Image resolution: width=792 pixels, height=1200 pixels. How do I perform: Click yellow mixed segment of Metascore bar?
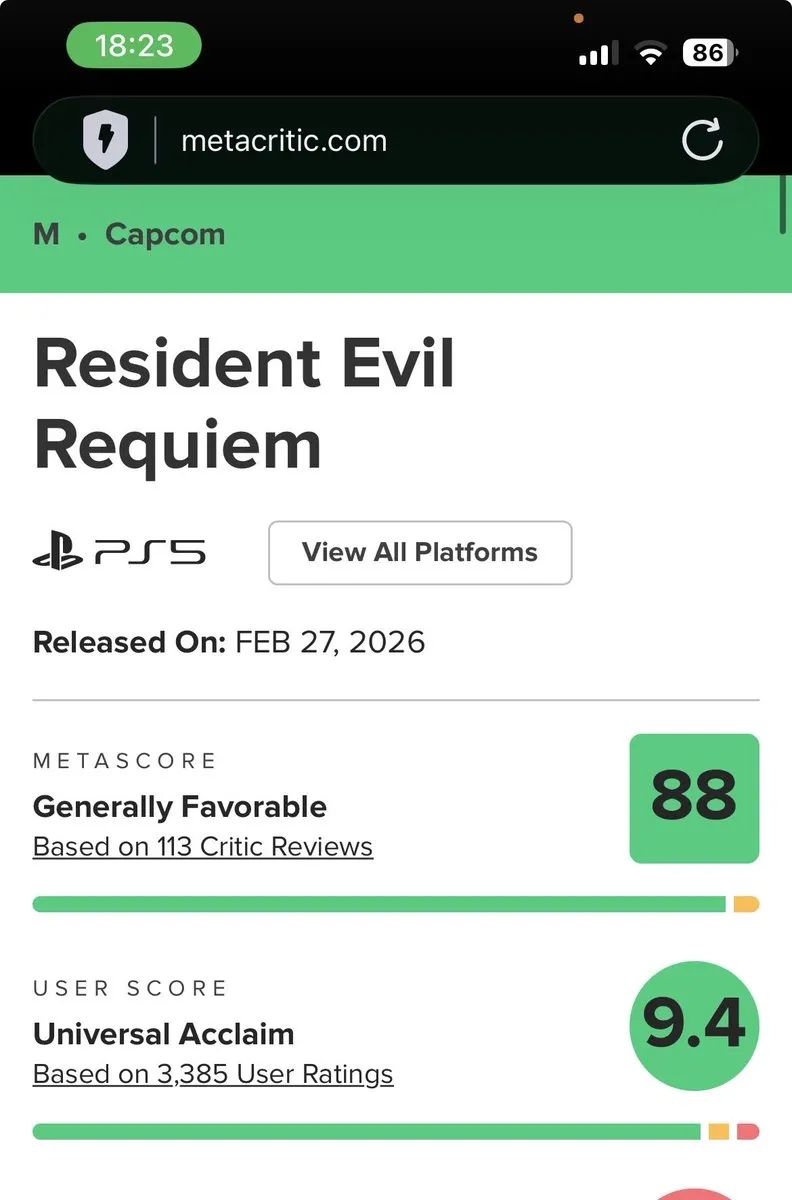746,904
